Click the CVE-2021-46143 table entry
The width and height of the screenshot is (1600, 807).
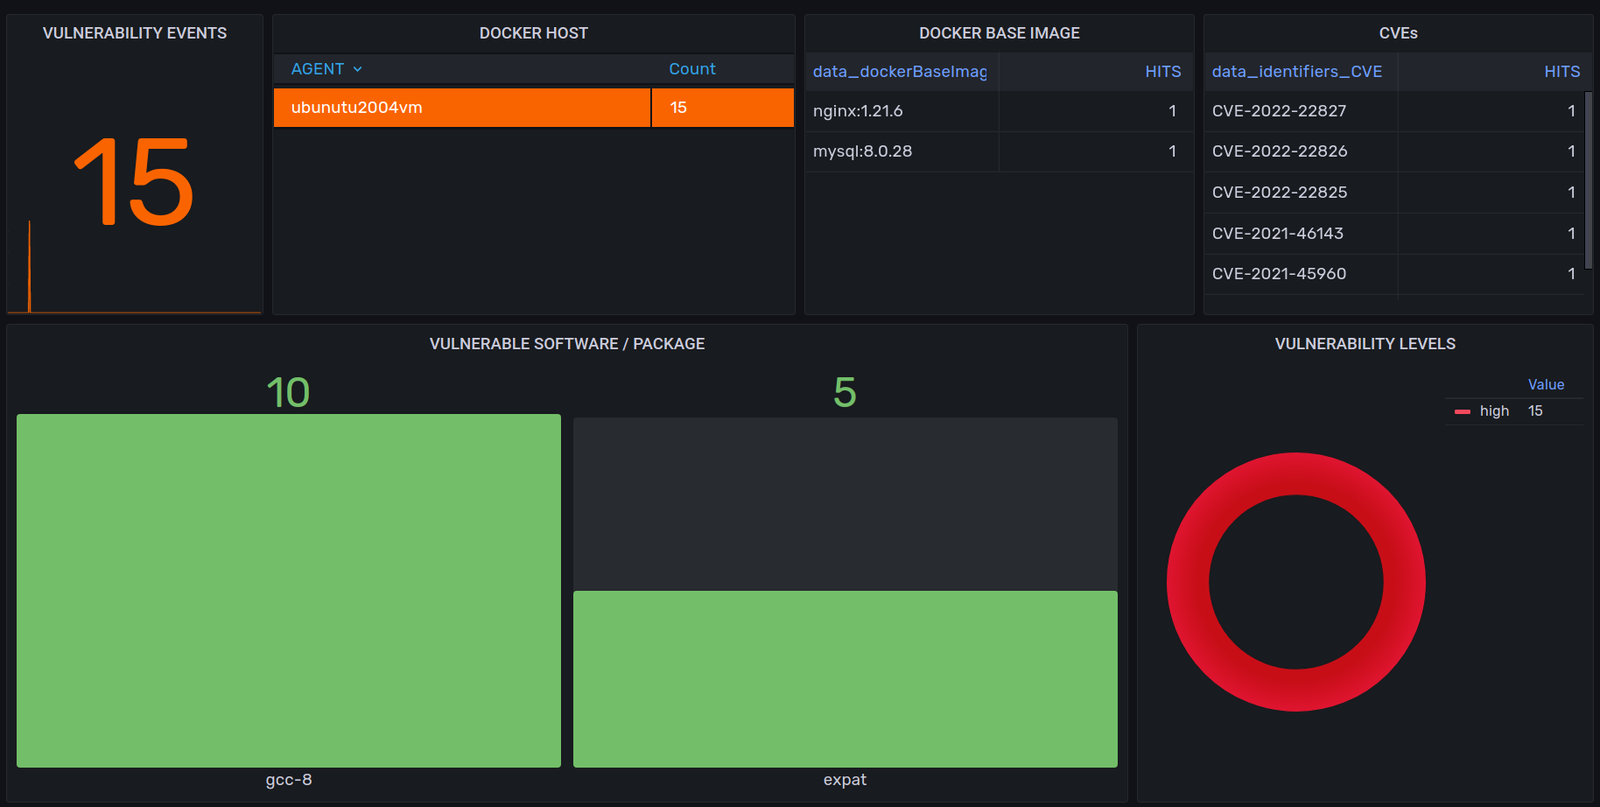(1277, 233)
